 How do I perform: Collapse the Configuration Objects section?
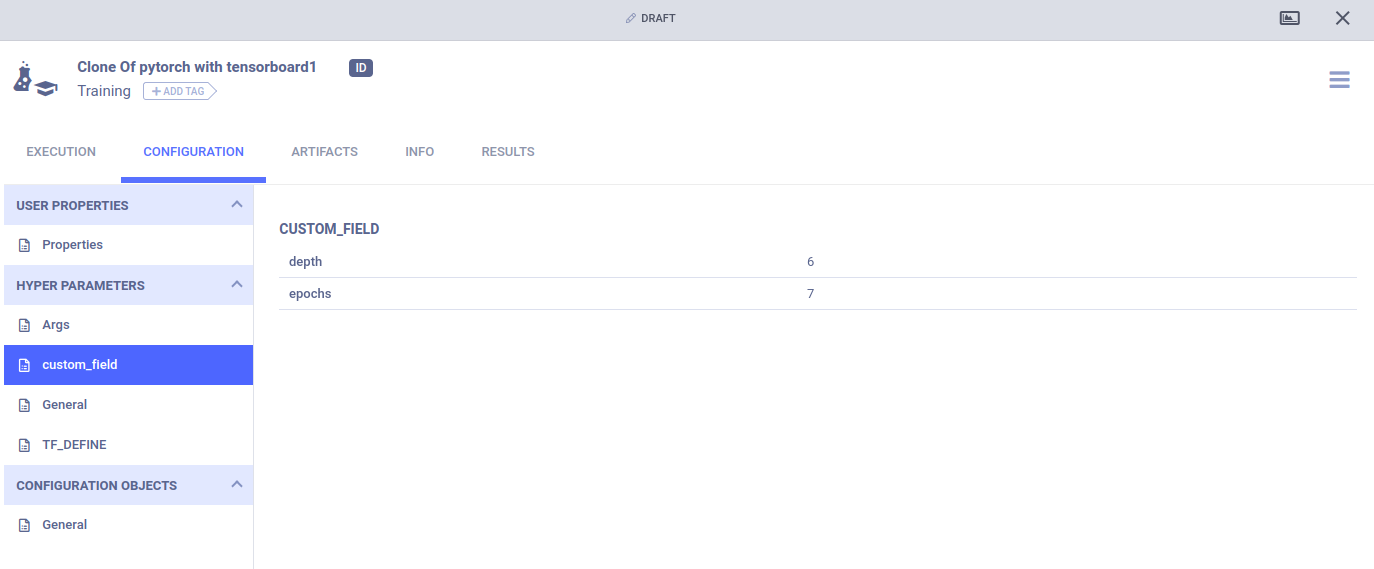click(x=236, y=485)
